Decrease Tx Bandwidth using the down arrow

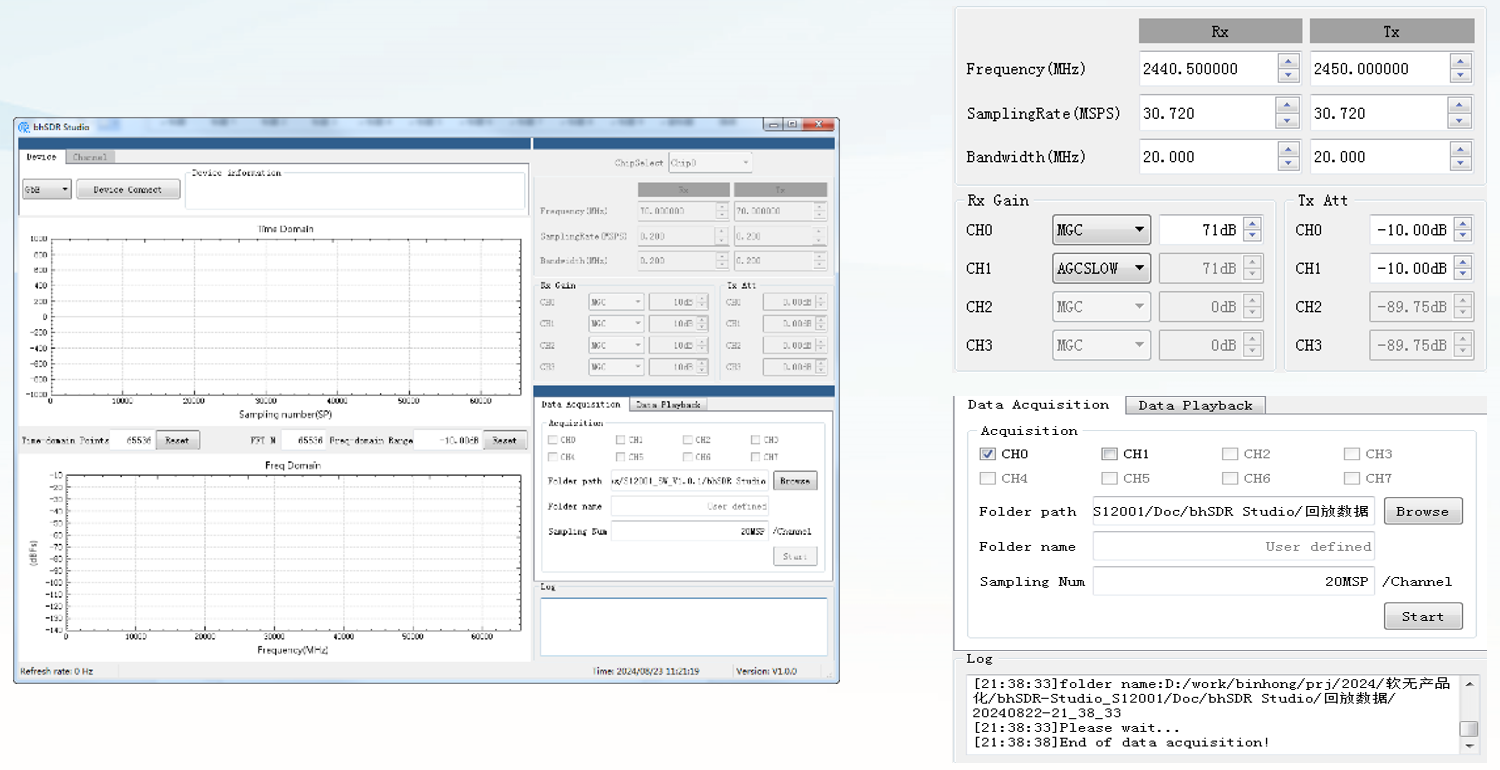pos(1461,163)
